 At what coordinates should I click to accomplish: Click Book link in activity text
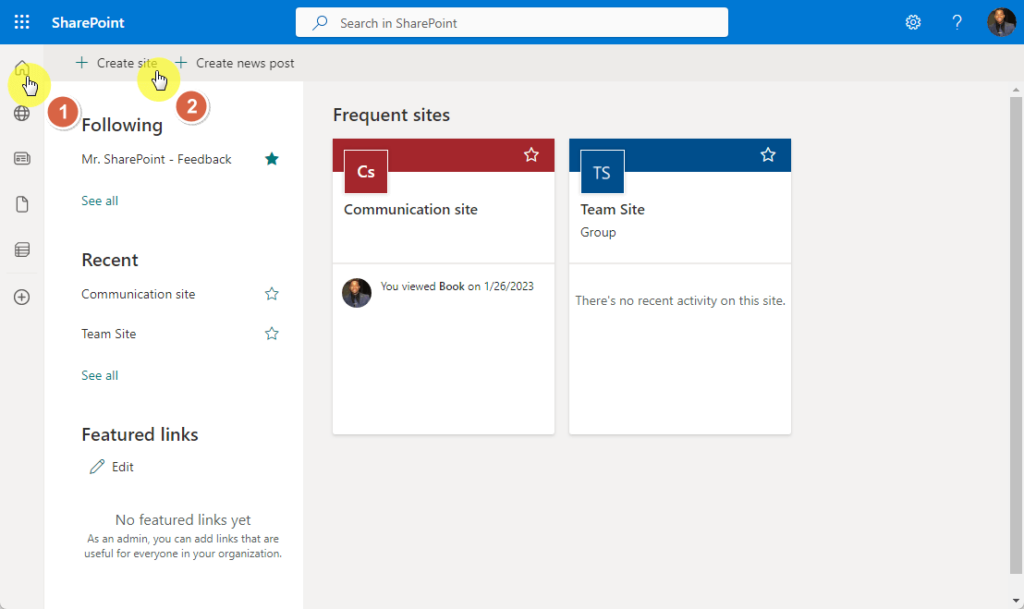(451, 286)
